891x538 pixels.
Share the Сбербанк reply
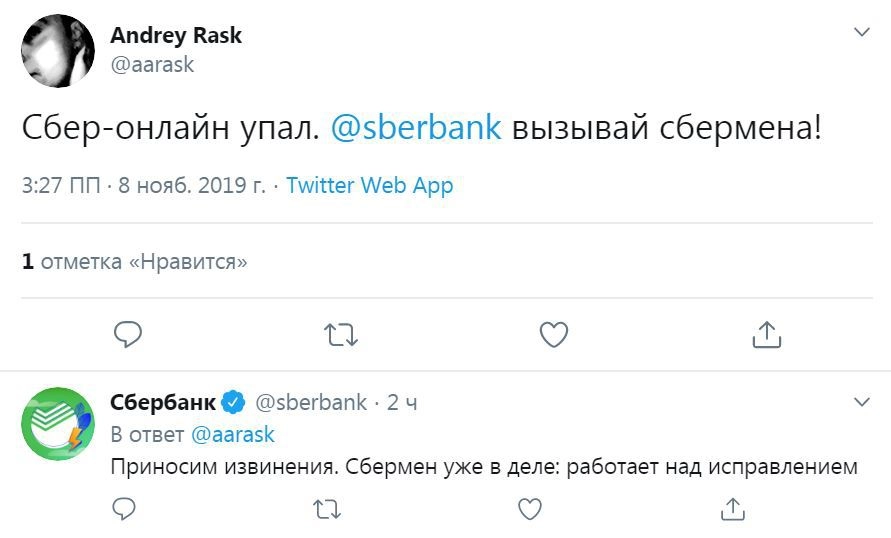click(732, 509)
